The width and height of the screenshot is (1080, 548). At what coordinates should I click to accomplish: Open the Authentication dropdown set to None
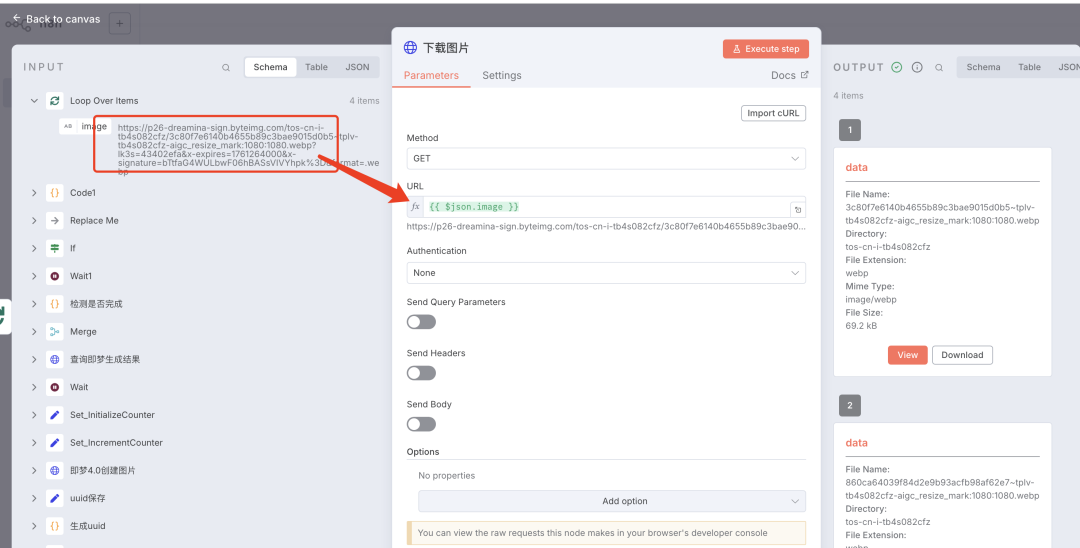(605, 273)
